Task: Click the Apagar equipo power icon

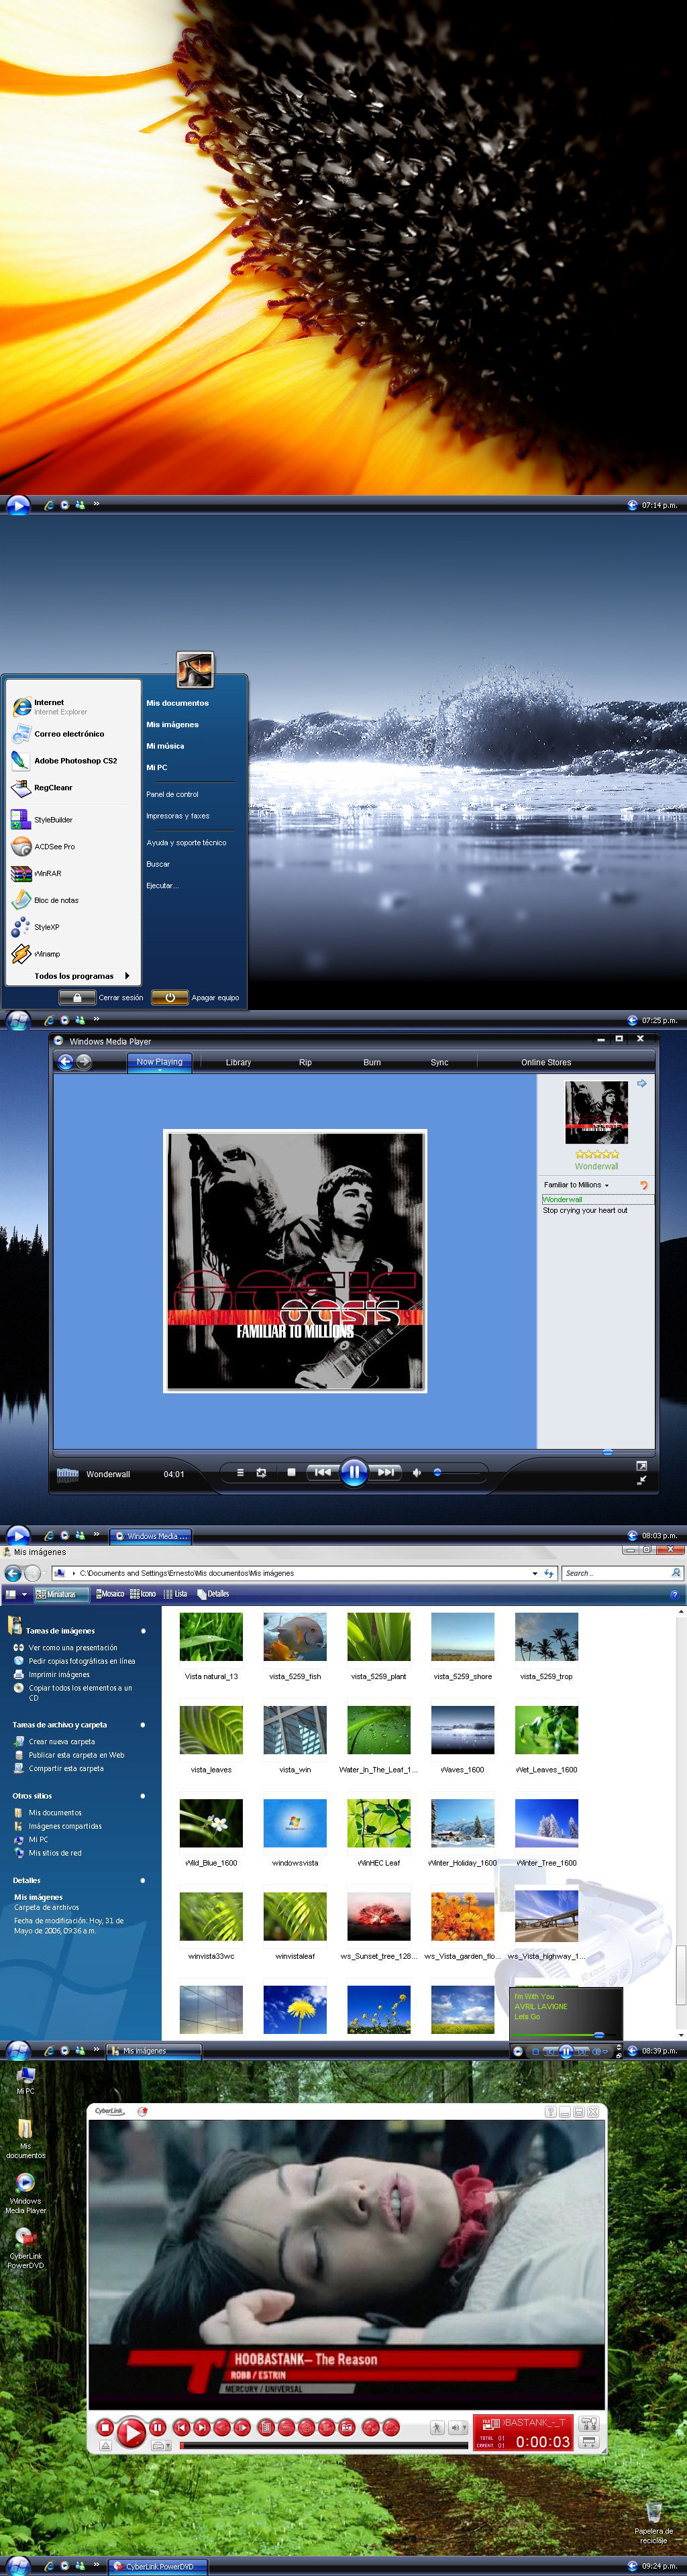Action: tap(170, 997)
